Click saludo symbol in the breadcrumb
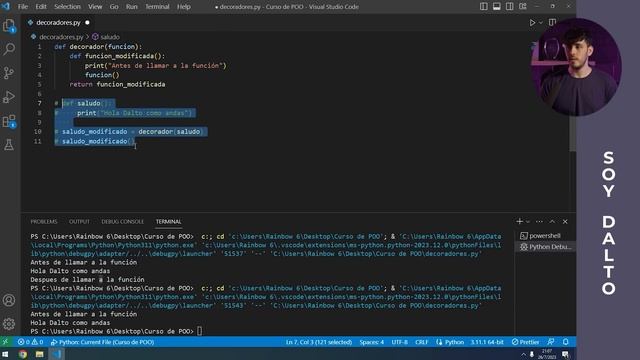This screenshot has width=640, height=360. pos(110,37)
